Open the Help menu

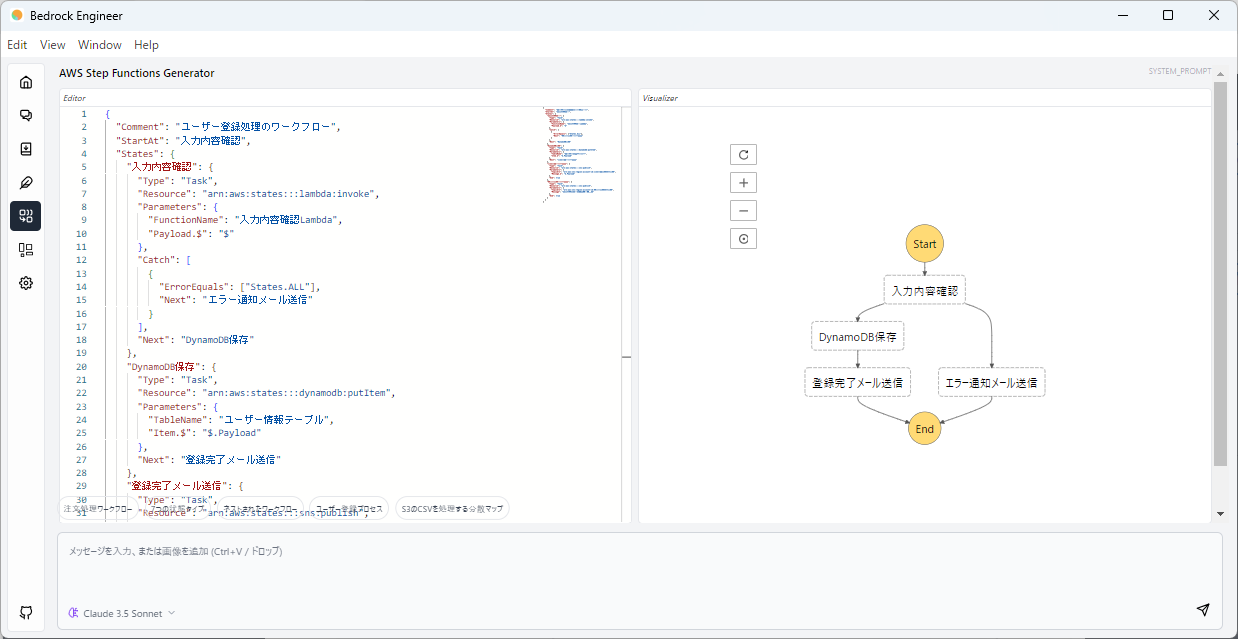(x=147, y=45)
